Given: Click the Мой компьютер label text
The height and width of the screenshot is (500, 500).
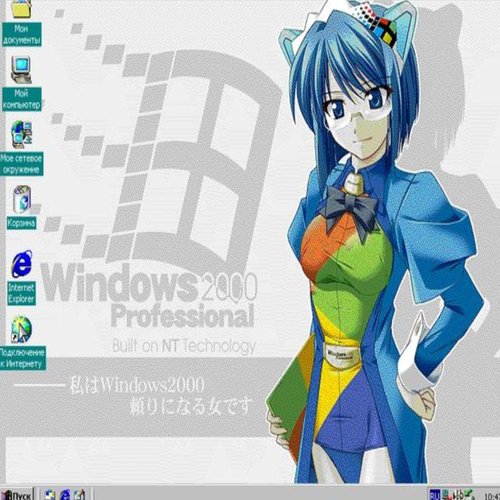Looking at the screenshot, I should tap(22, 99).
